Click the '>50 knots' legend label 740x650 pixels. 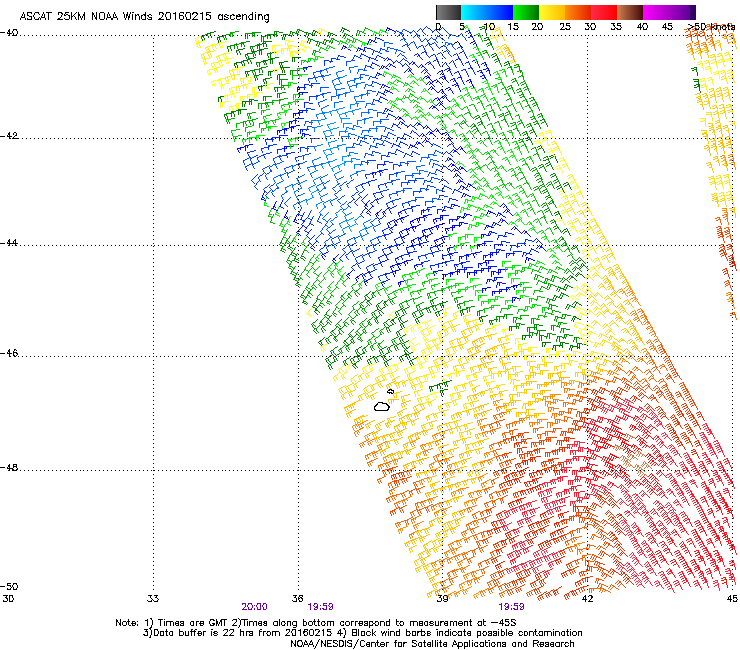click(711, 27)
